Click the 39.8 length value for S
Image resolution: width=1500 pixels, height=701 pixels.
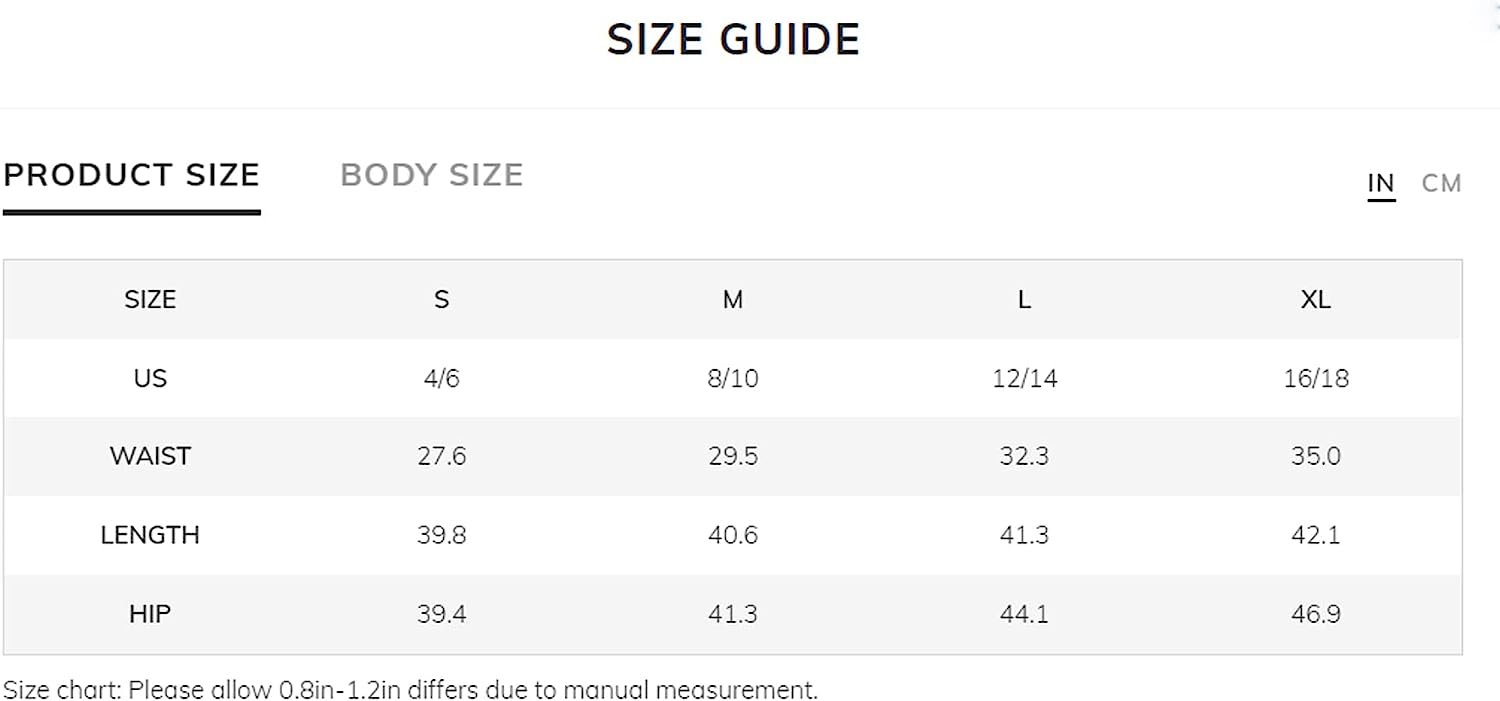pos(441,535)
